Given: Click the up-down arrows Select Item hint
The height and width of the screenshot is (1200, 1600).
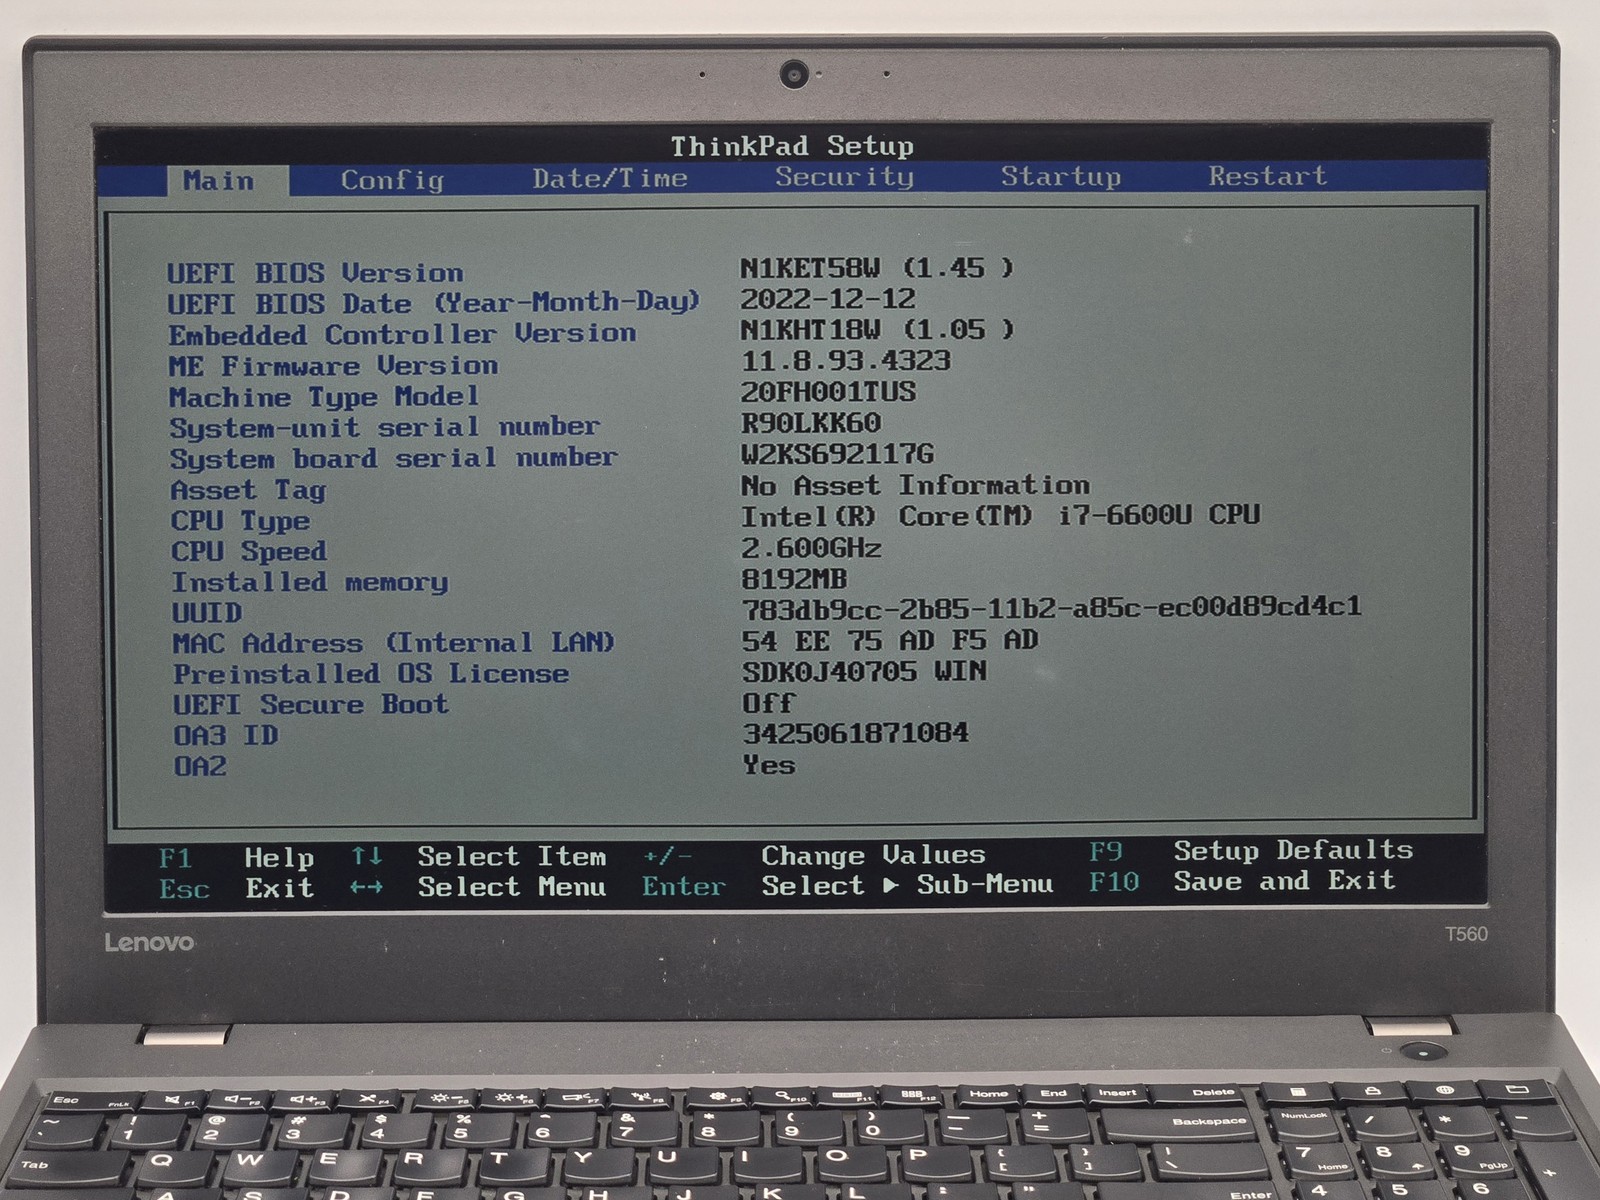Looking at the screenshot, I should pos(479,856).
